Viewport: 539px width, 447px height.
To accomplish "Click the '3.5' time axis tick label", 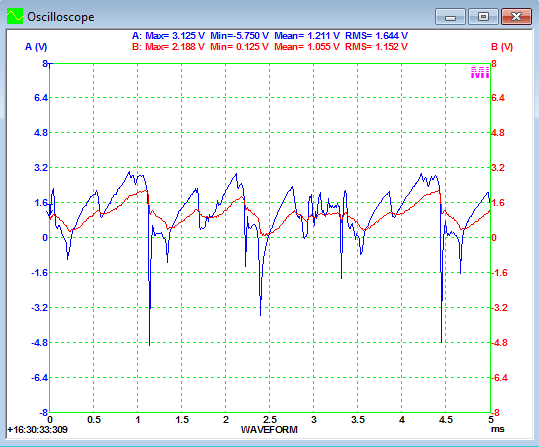I will point(358,420).
